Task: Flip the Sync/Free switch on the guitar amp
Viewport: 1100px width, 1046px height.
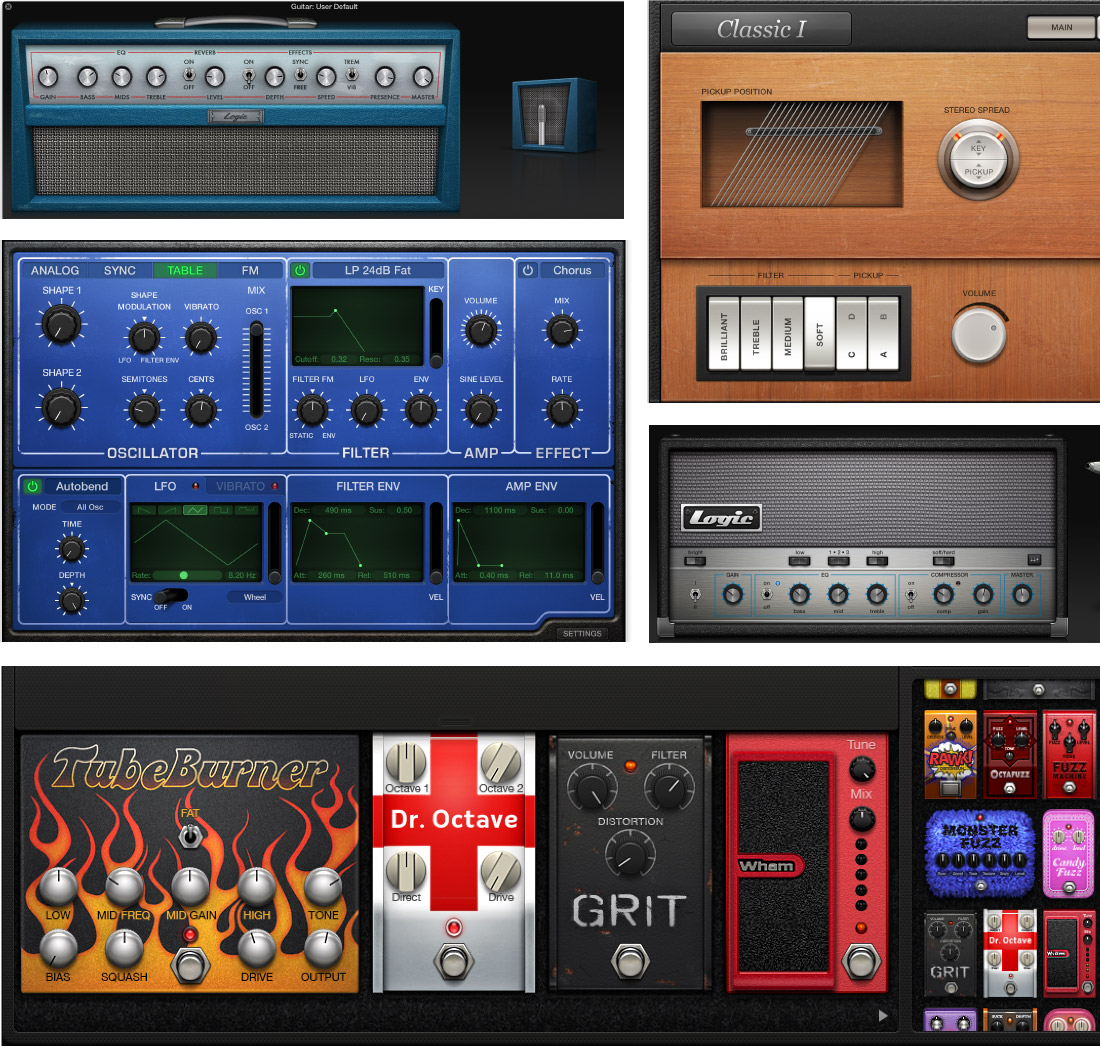Action: pos(300,75)
